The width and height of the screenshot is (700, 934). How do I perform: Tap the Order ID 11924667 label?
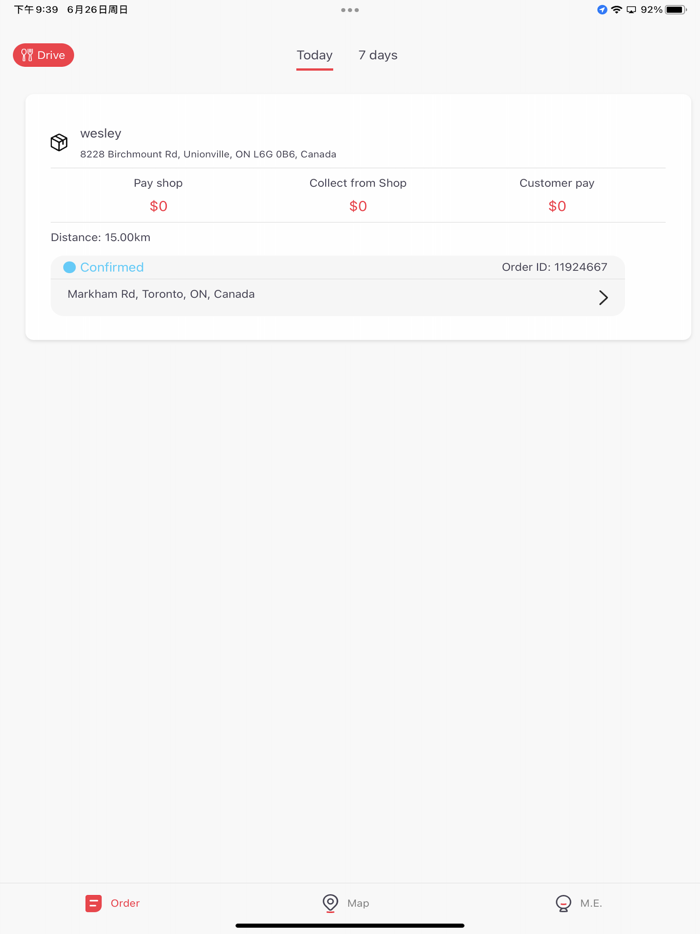554,267
